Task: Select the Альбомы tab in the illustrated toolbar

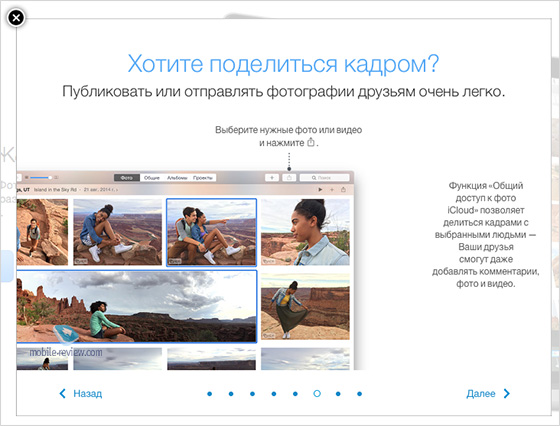Action: click(x=177, y=177)
